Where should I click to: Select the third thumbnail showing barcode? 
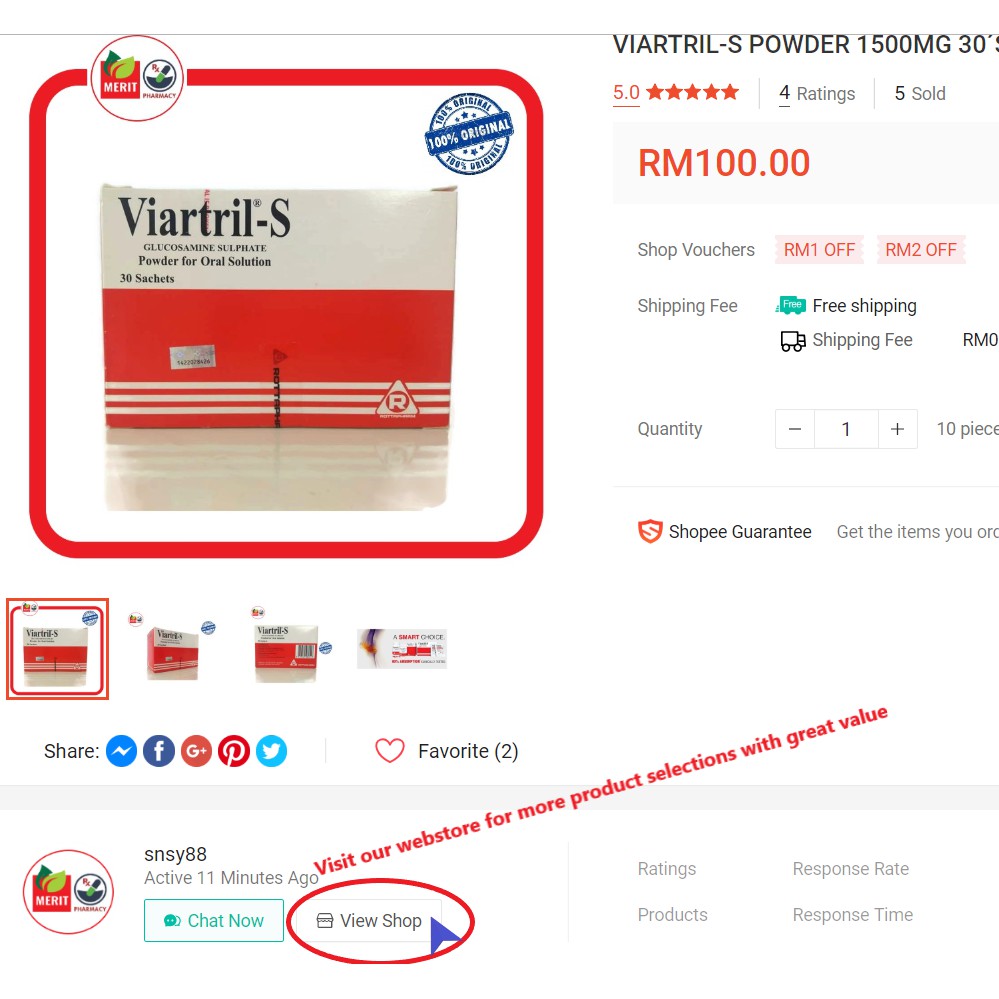(288, 649)
